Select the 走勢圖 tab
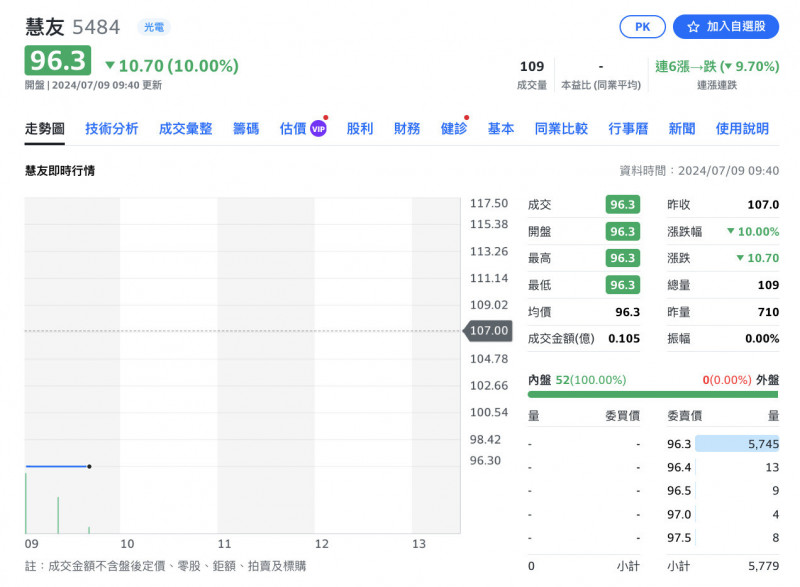Image resolution: width=800 pixels, height=587 pixels. tap(45, 129)
